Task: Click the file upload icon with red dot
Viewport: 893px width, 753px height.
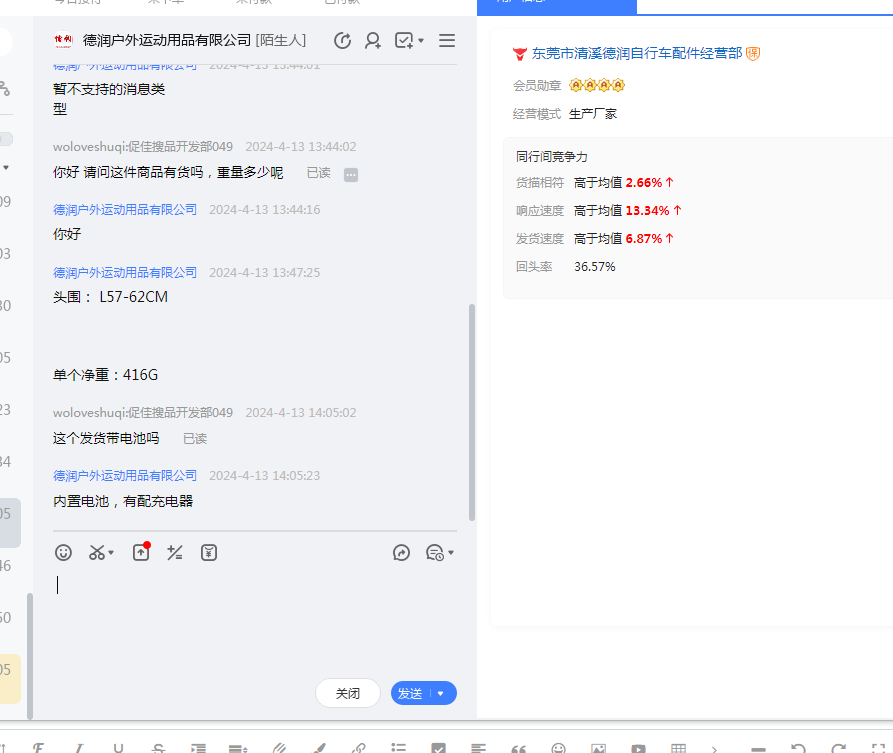Action: click(140, 552)
